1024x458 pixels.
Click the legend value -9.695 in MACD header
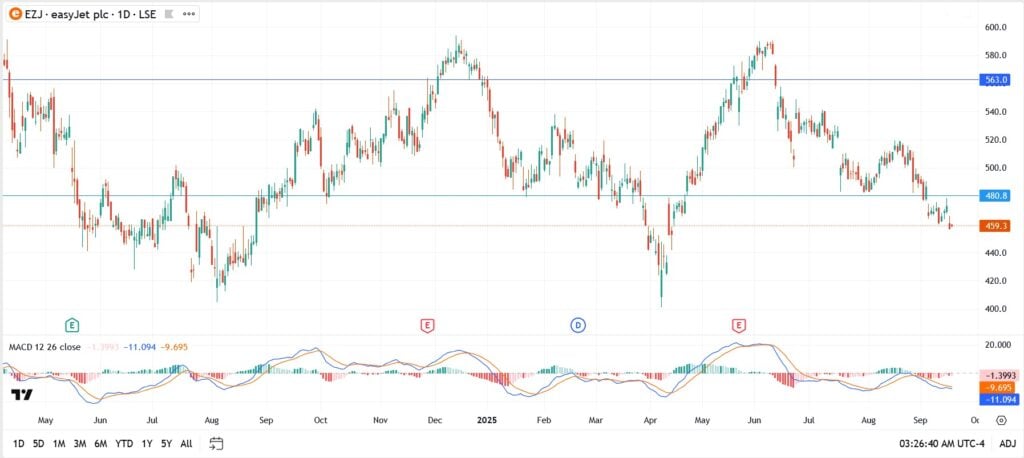(174, 347)
